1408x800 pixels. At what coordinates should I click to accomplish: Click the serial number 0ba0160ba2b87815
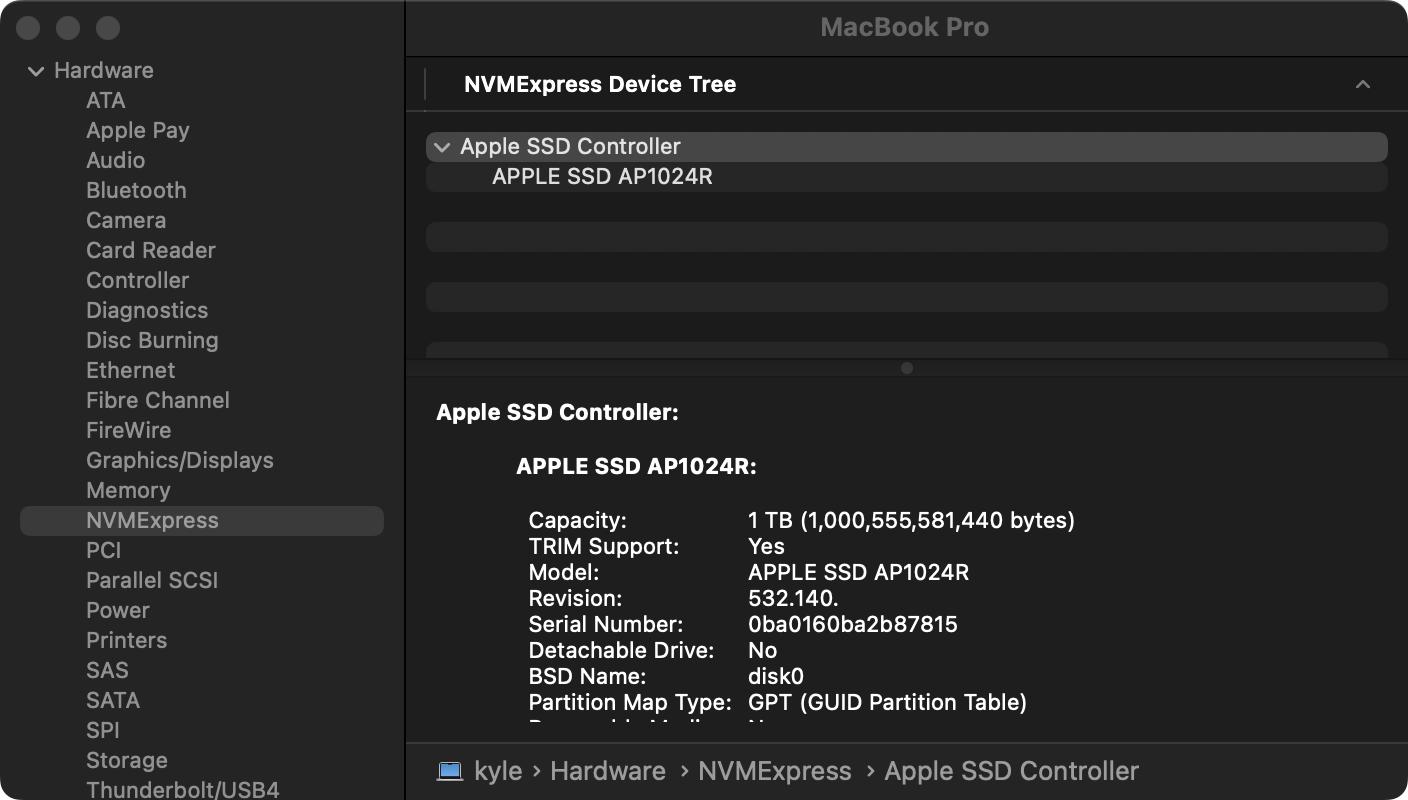click(x=853, y=624)
